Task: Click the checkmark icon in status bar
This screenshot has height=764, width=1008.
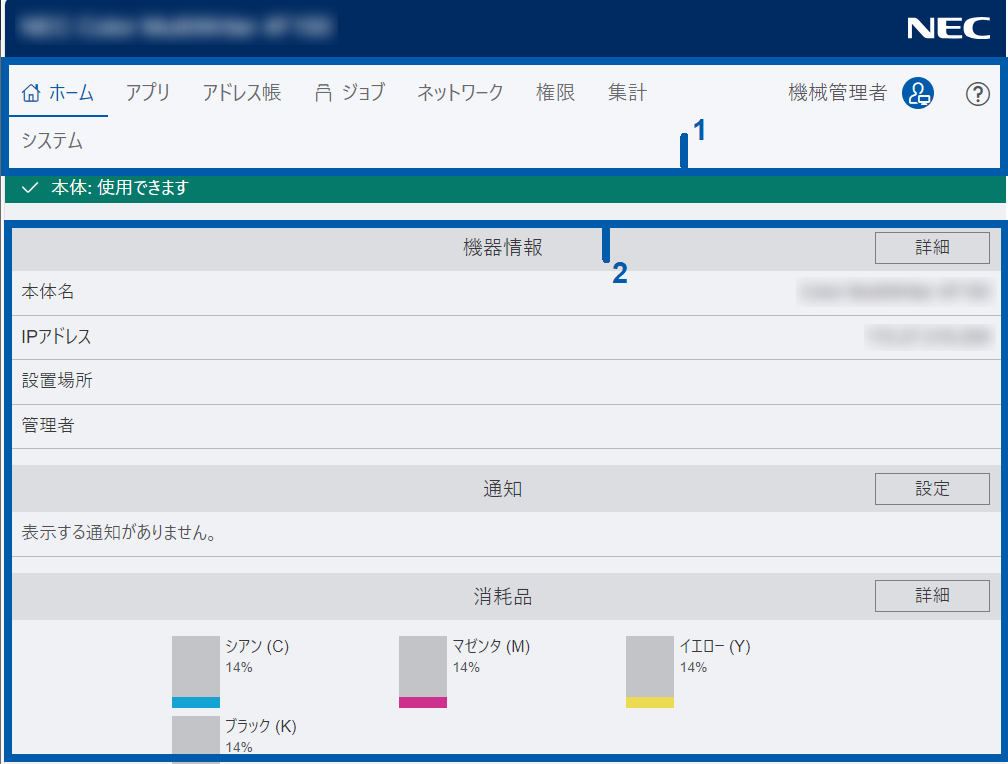Action: click(x=30, y=188)
